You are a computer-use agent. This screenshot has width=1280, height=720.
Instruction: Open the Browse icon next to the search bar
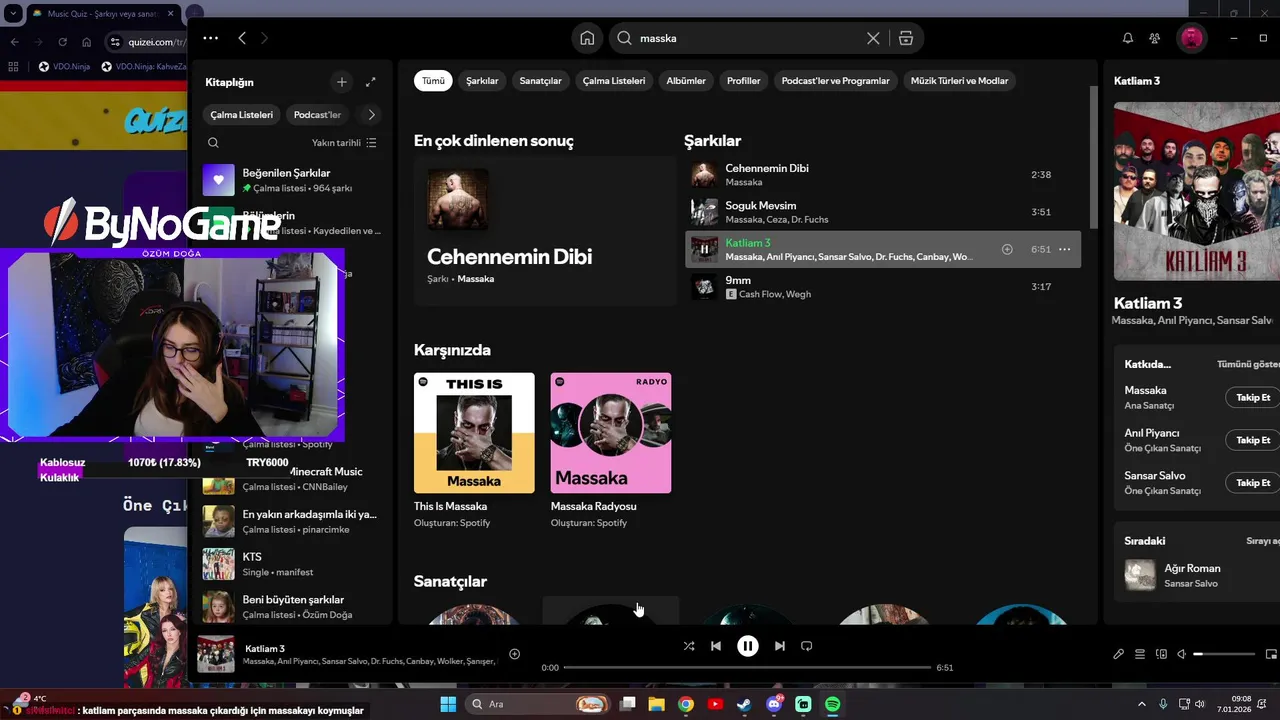point(906,38)
